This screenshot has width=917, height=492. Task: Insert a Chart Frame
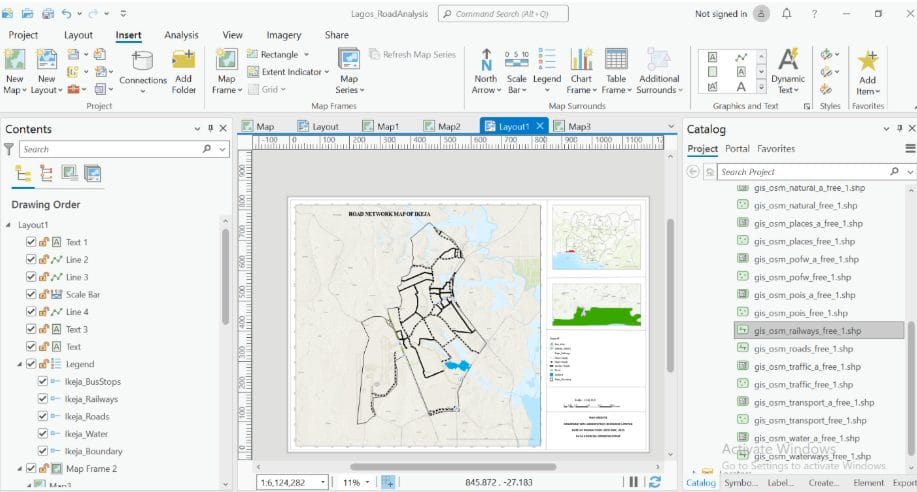click(581, 69)
